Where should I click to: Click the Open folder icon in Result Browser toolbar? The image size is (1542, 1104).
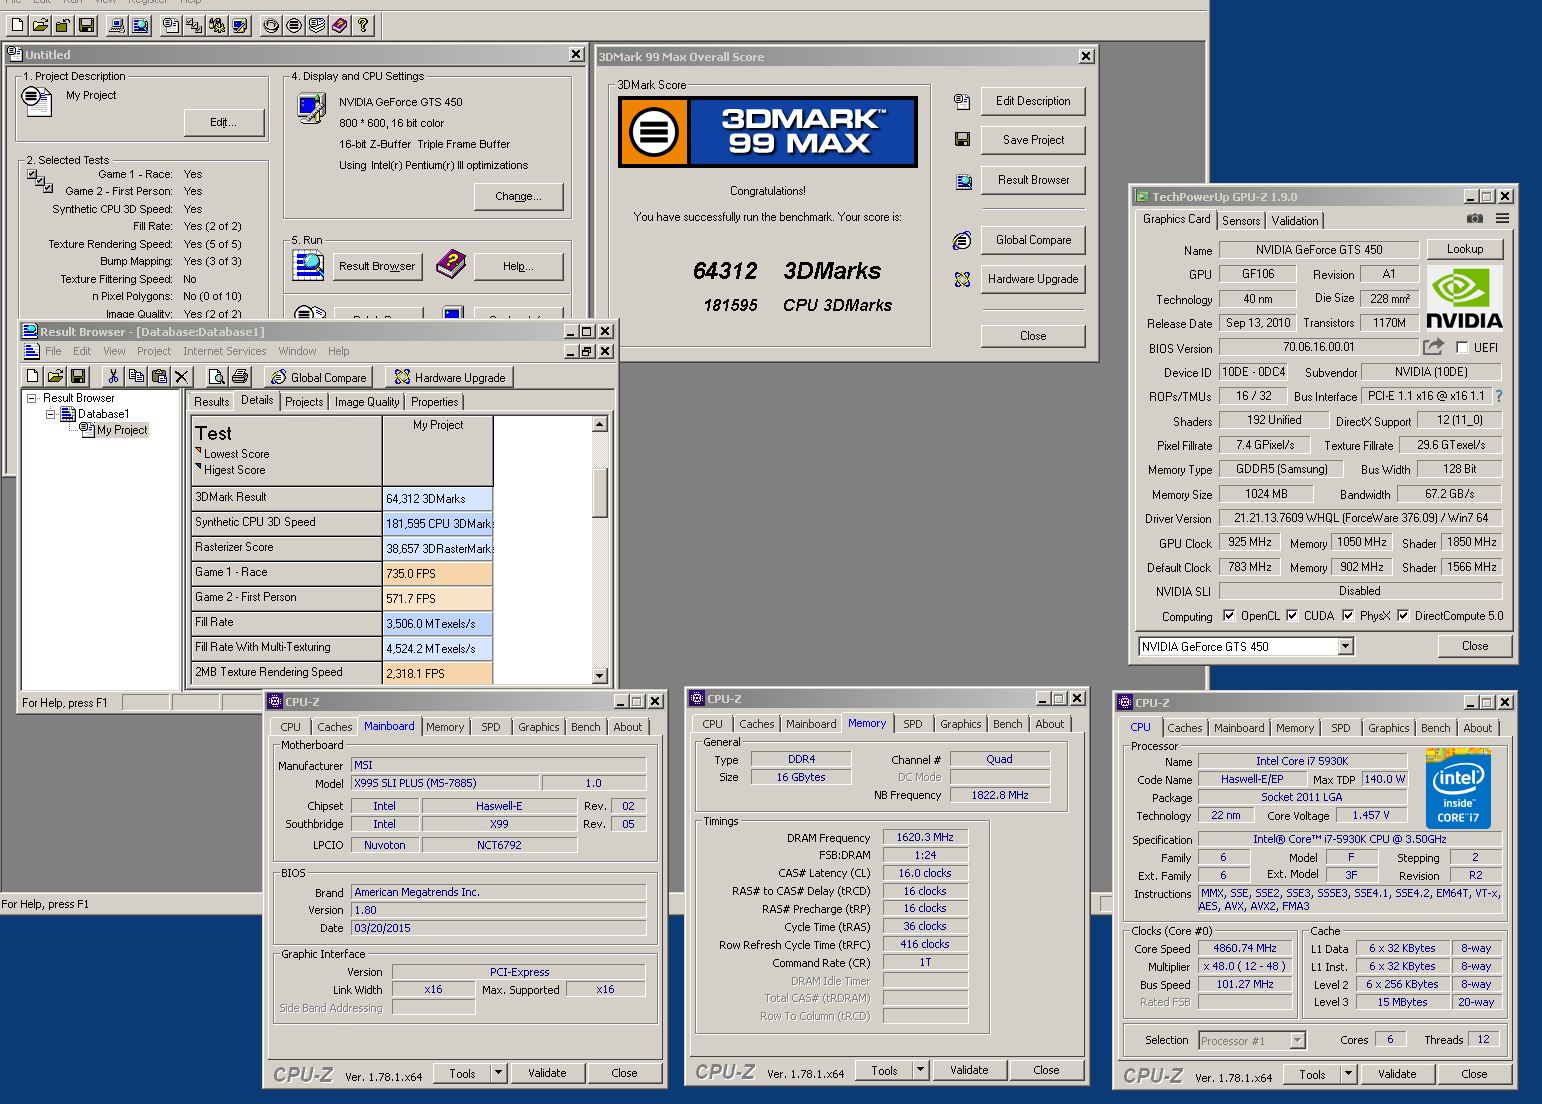pos(55,376)
